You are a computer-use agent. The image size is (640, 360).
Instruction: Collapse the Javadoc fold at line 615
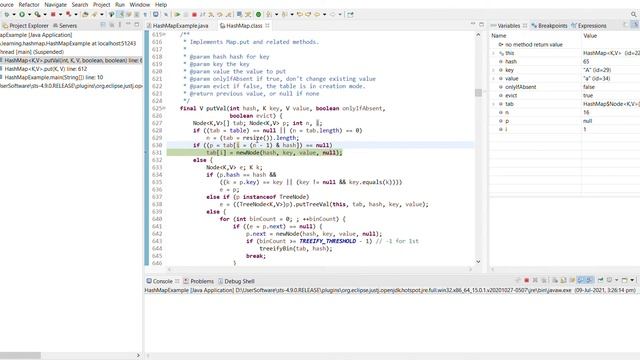pos(164,35)
